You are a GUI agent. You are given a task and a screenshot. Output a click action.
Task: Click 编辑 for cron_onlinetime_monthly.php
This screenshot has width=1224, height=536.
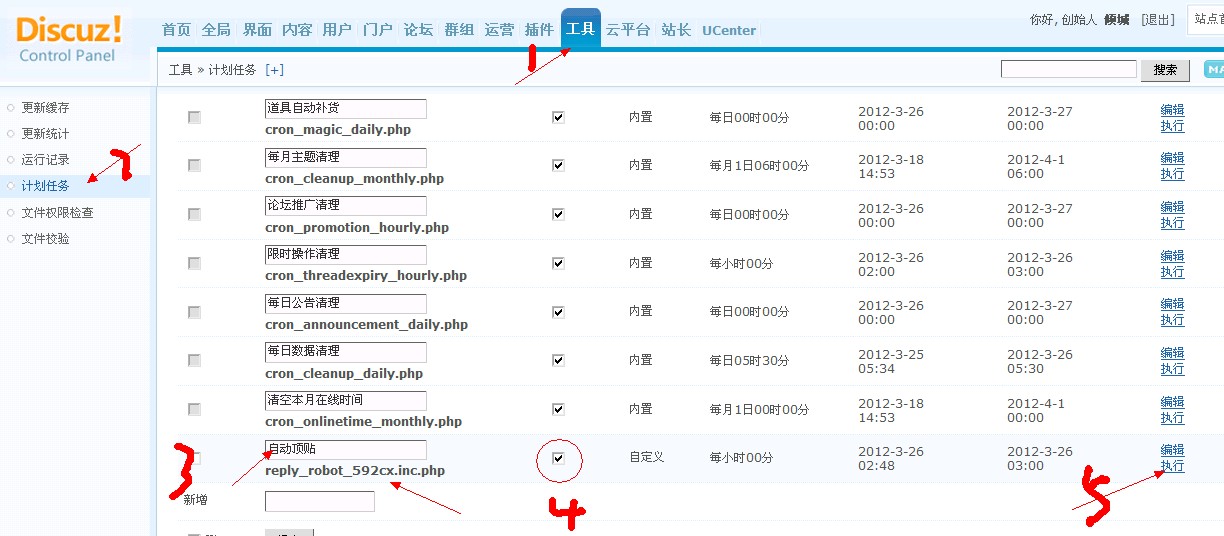click(1172, 402)
